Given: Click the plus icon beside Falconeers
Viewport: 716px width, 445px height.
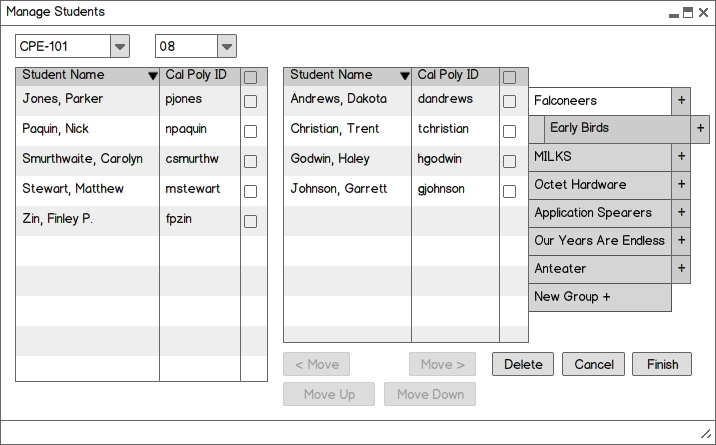Looking at the screenshot, I should point(681,101).
